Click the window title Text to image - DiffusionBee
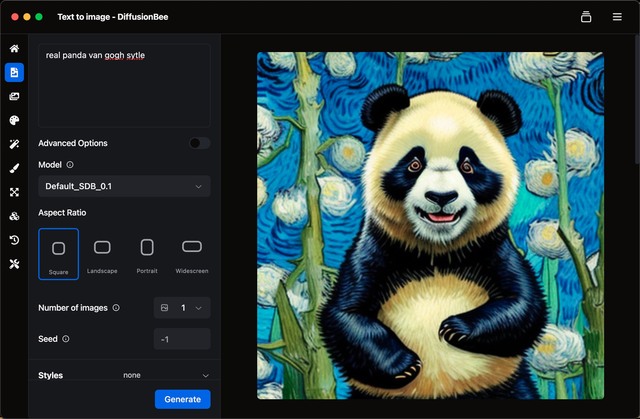 tap(113, 17)
